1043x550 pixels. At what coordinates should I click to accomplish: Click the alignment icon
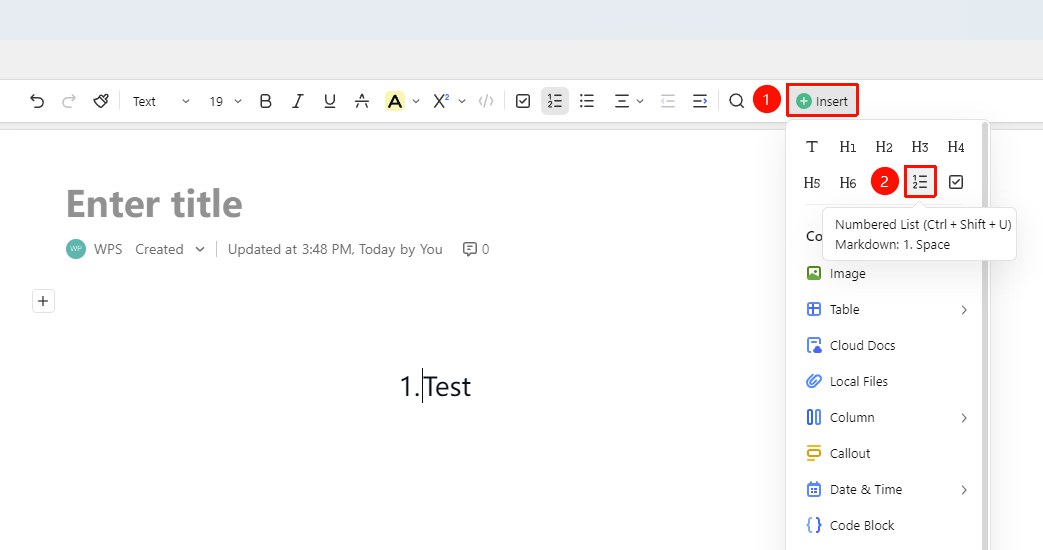(621, 101)
